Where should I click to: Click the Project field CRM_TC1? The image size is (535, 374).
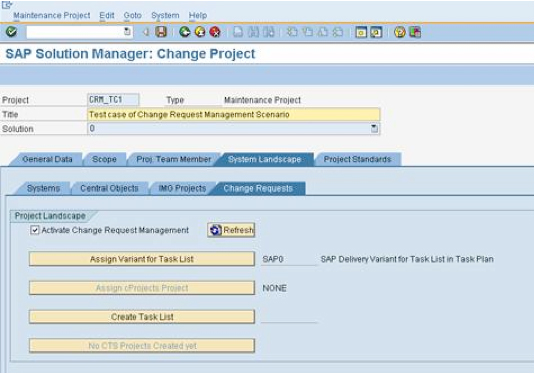click(113, 100)
